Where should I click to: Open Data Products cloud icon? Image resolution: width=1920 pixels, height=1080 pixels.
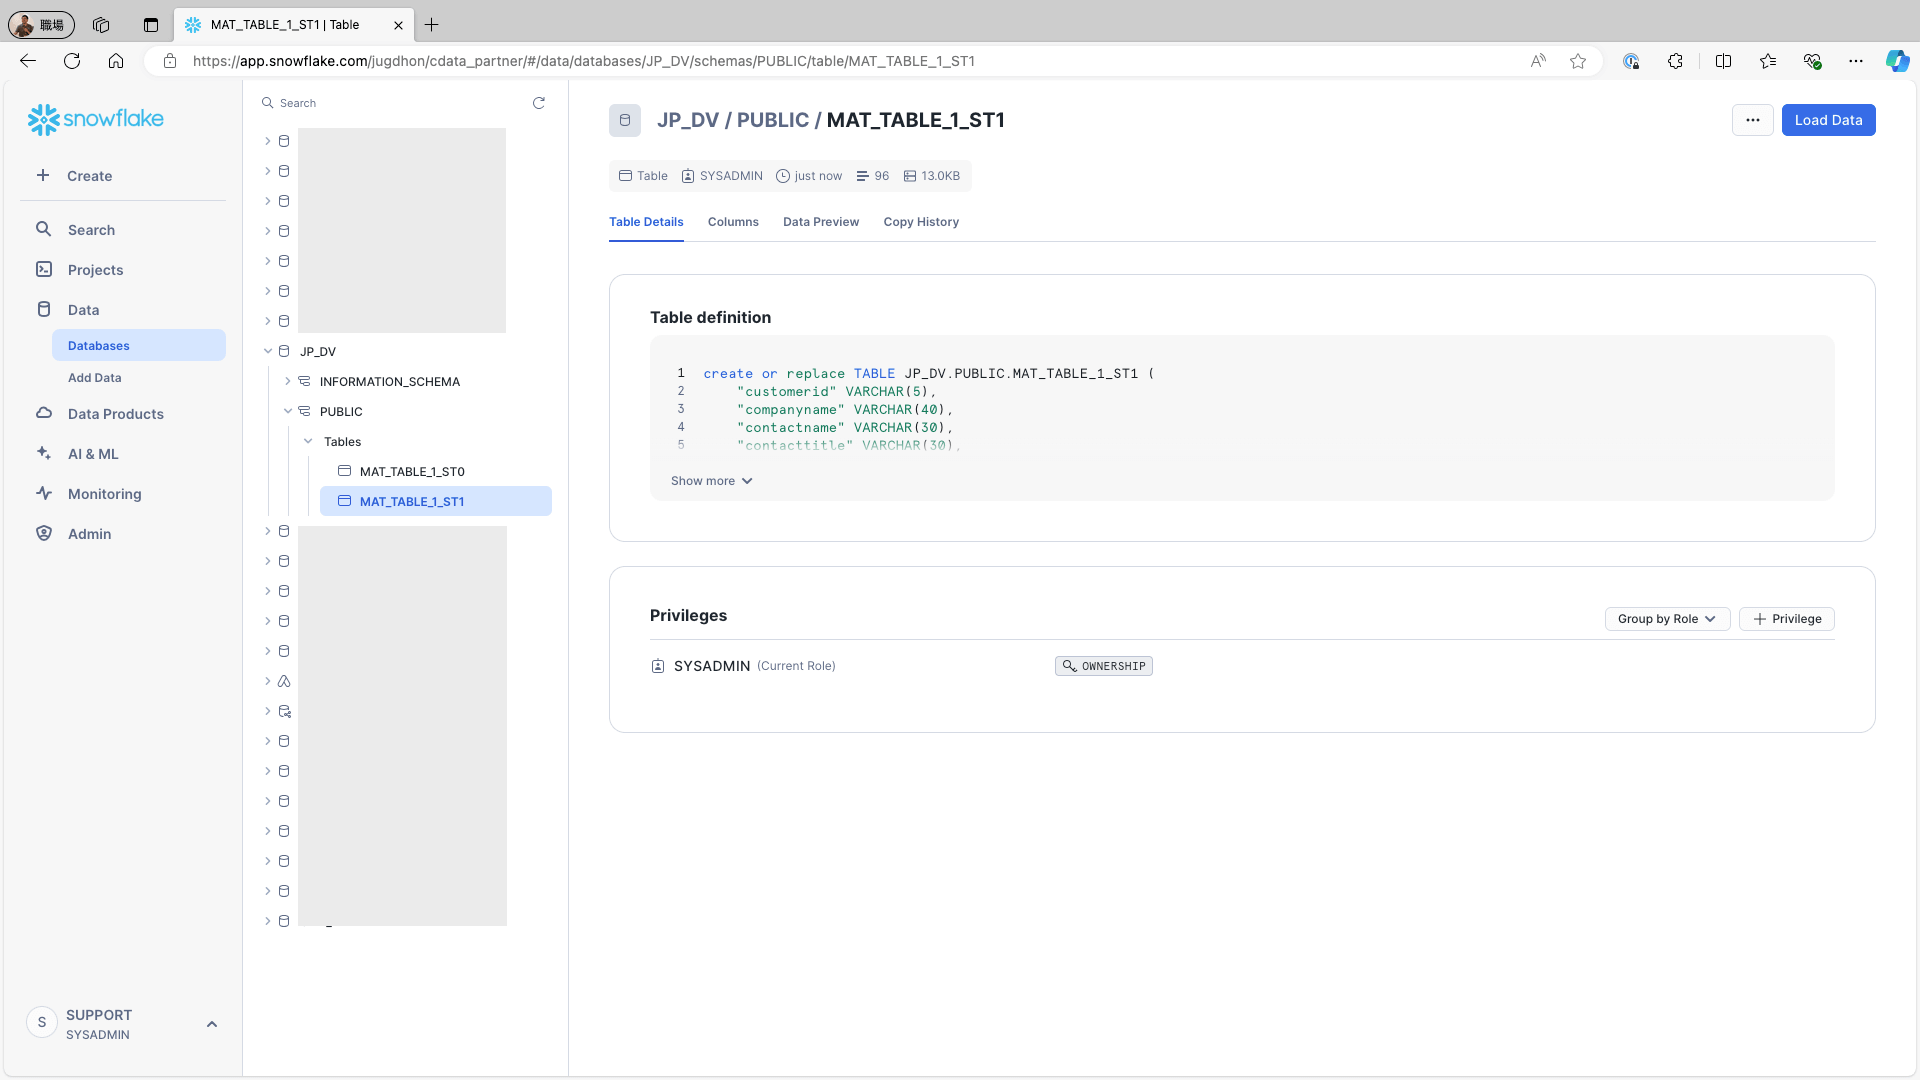44,414
